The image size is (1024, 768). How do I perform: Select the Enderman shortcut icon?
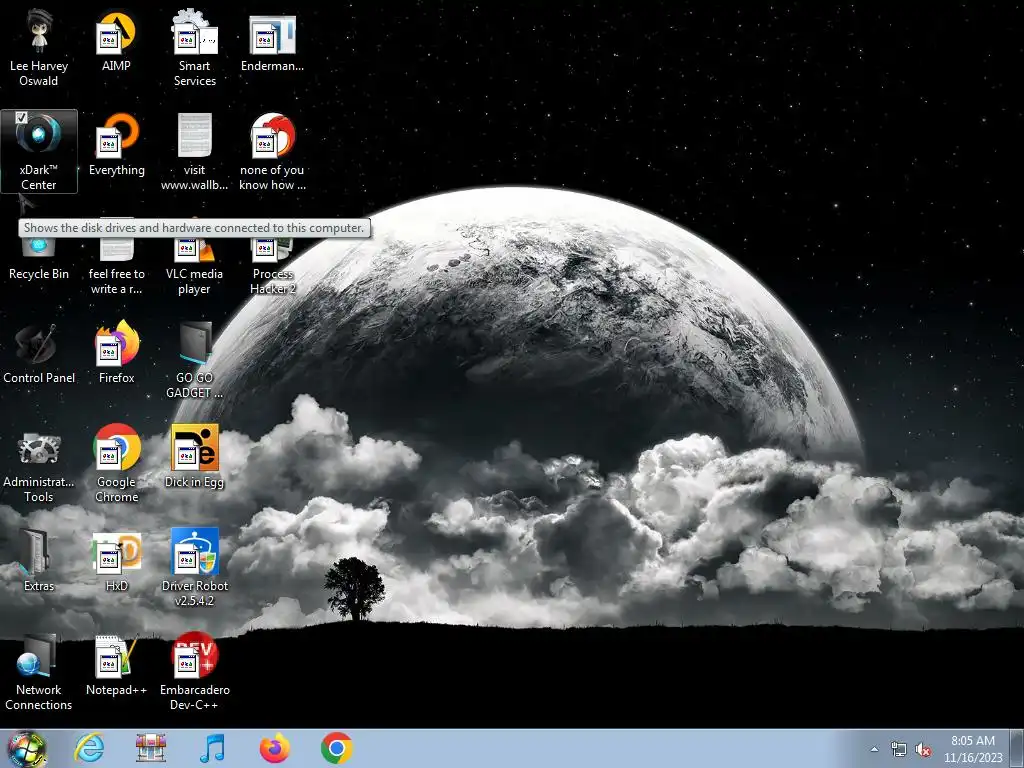(x=272, y=41)
